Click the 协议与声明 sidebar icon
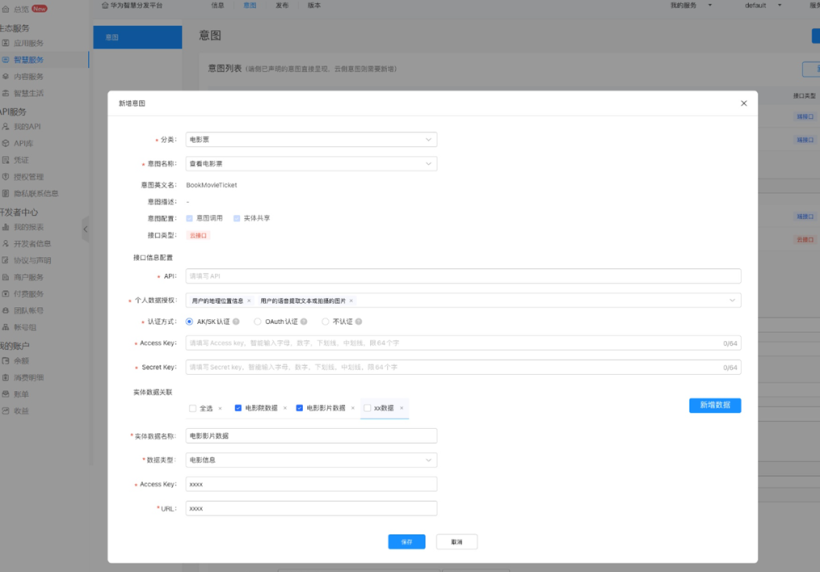This screenshot has height=572, width=820. [6, 260]
